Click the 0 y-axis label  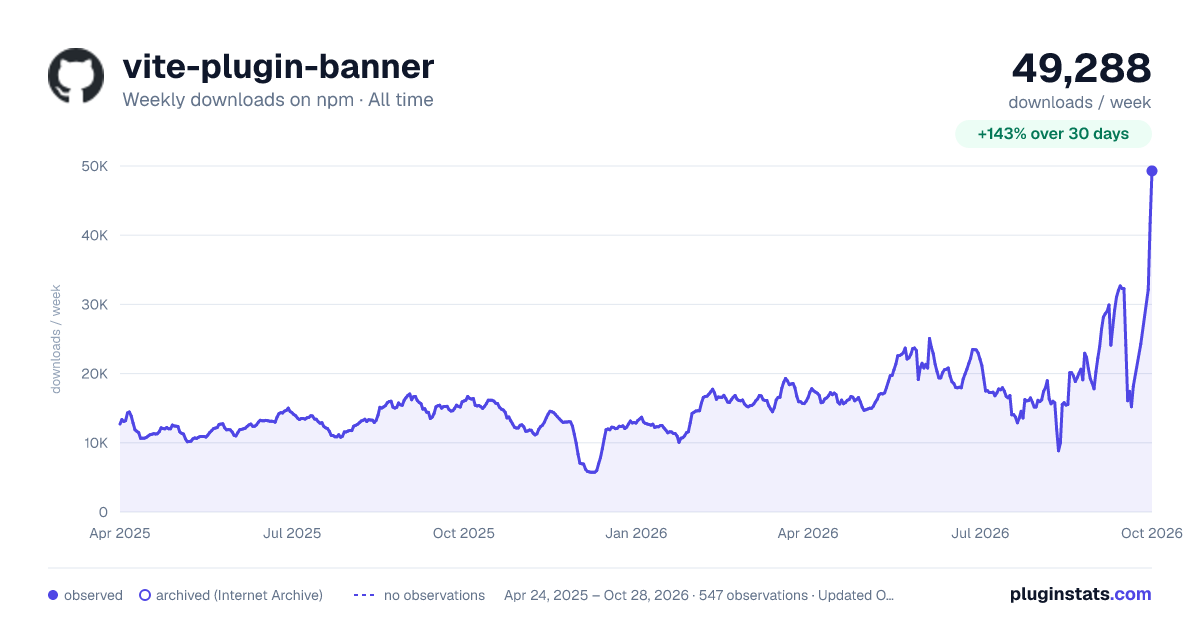[x=103, y=512]
